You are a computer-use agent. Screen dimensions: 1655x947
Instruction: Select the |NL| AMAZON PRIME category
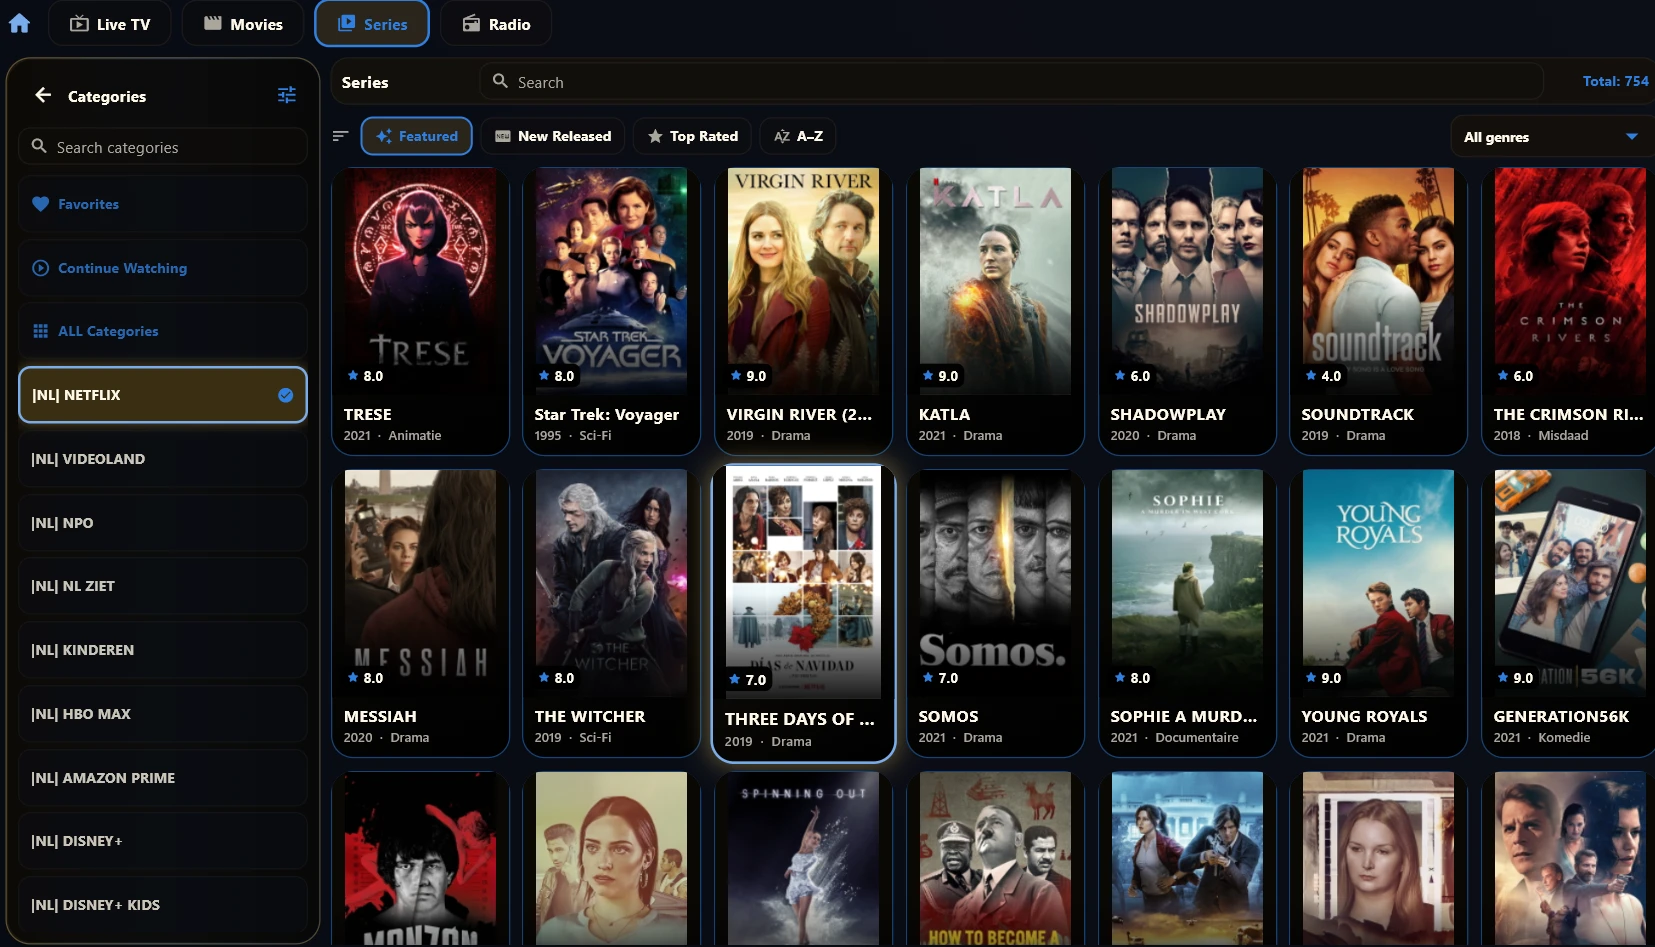coord(162,778)
